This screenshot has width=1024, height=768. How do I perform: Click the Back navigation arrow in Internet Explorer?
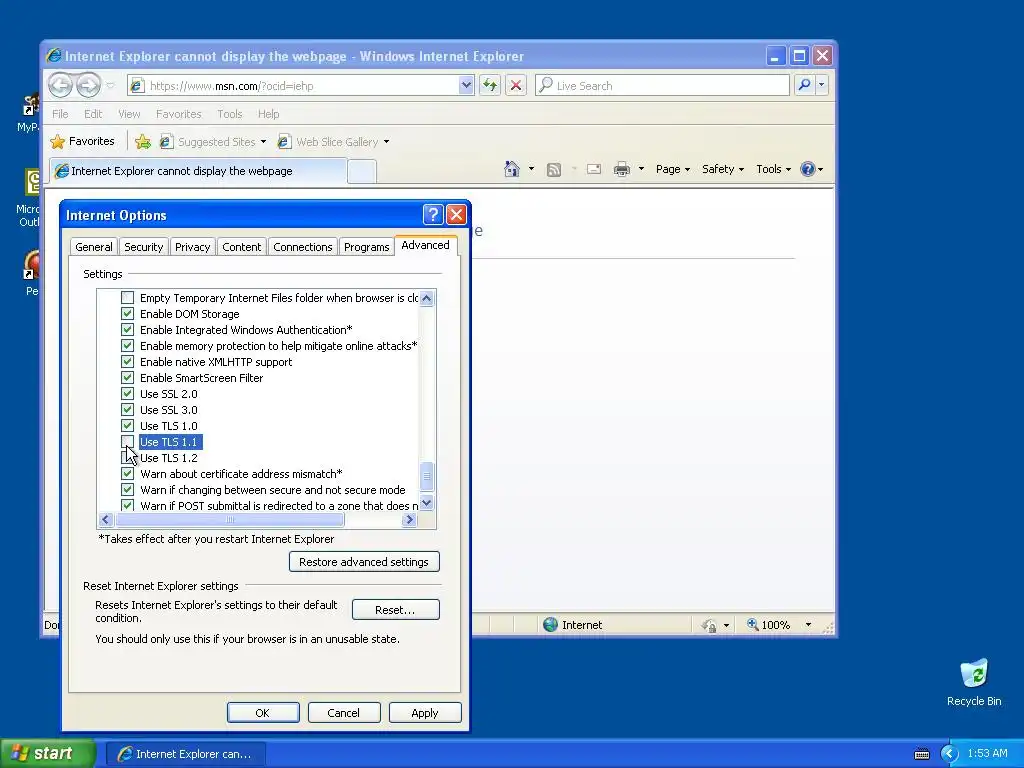pos(60,85)
